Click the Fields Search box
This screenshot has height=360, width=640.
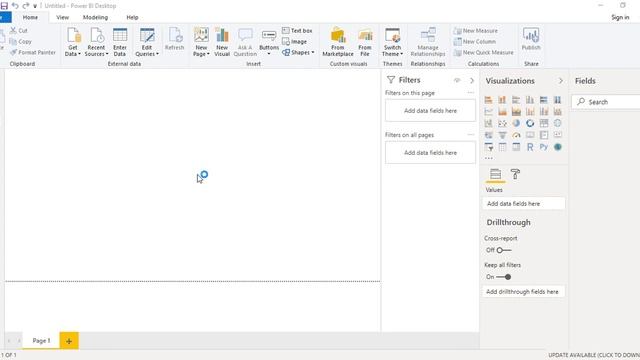[x=606, y=102]
